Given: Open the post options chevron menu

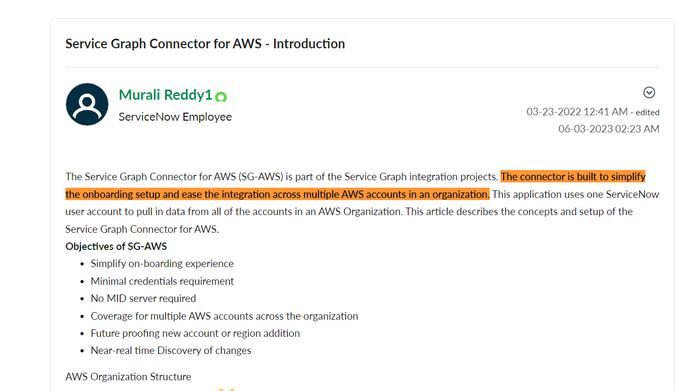Looking at the screenshot, I should (x=649, y=92).
